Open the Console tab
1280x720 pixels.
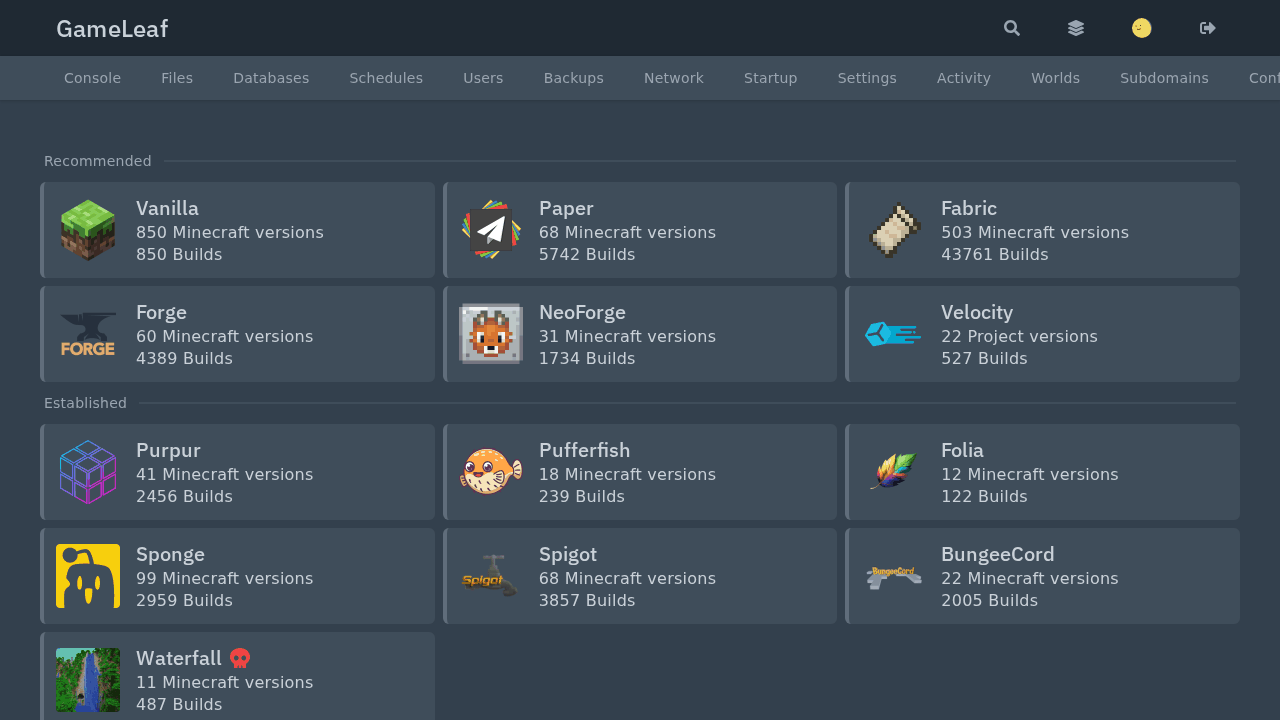(92, 78)
